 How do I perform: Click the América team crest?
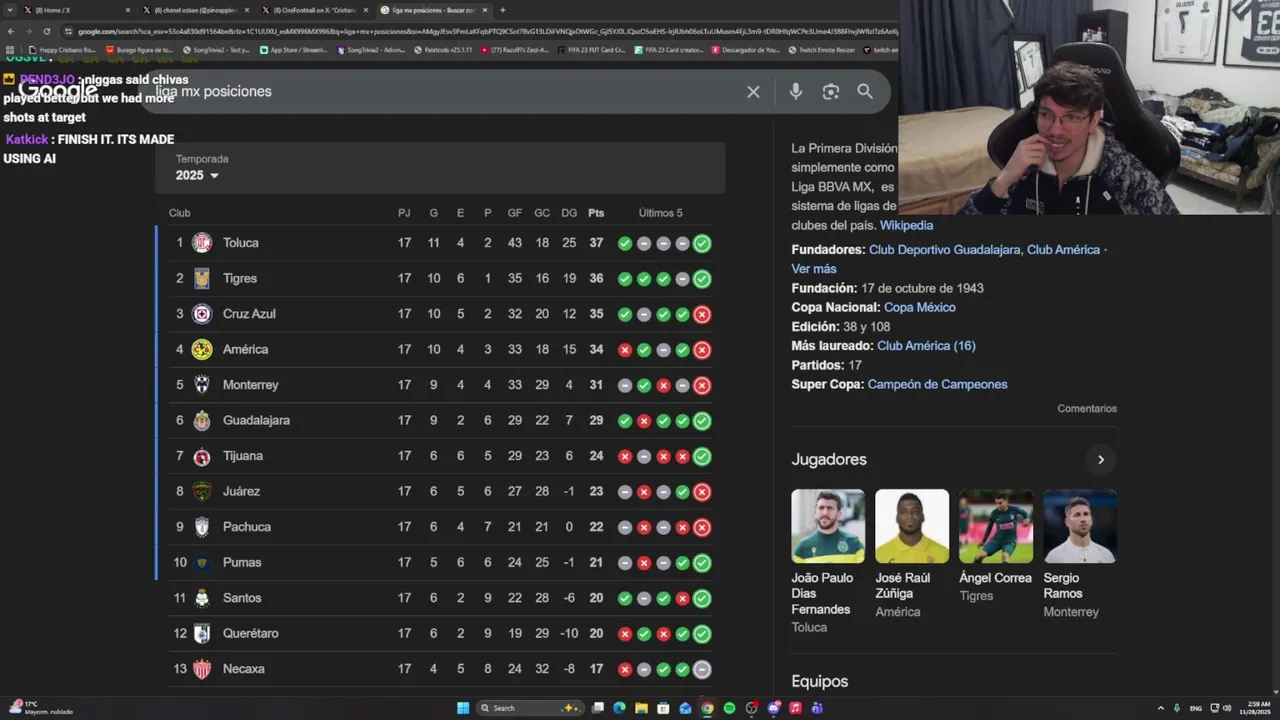[202, 350]
